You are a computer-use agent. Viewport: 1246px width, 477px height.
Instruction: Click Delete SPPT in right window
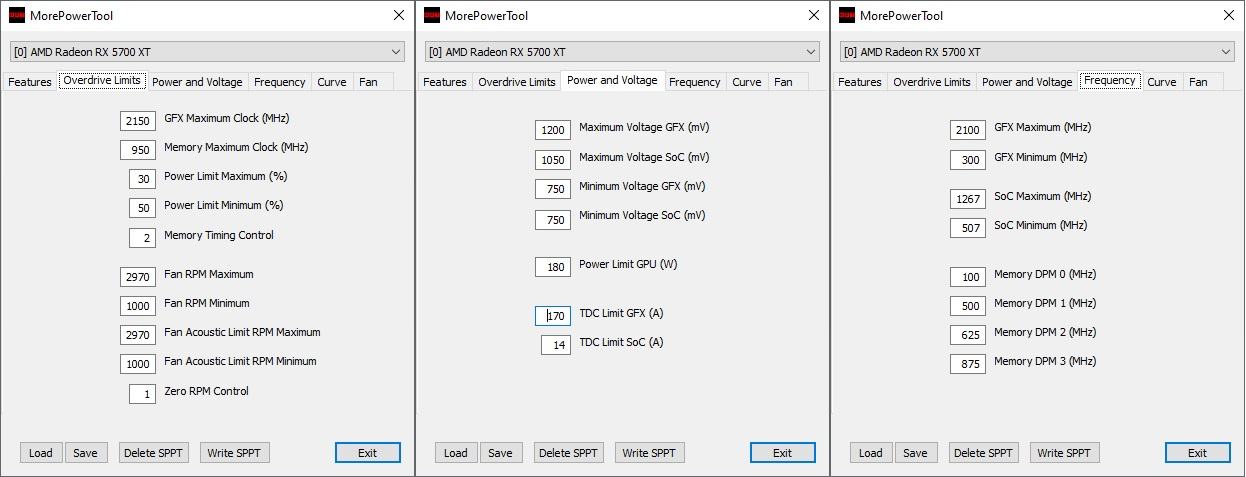coord(984,453)
